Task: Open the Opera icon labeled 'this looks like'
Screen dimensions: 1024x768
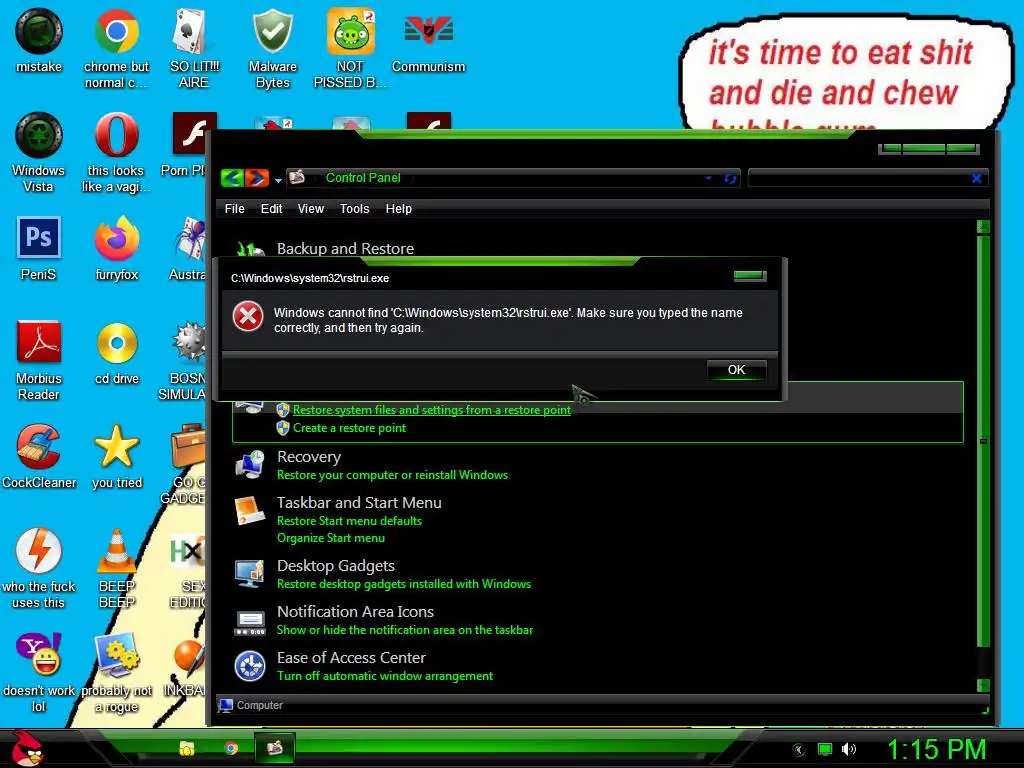Action: pyautogui.click(x=116, y=152)
